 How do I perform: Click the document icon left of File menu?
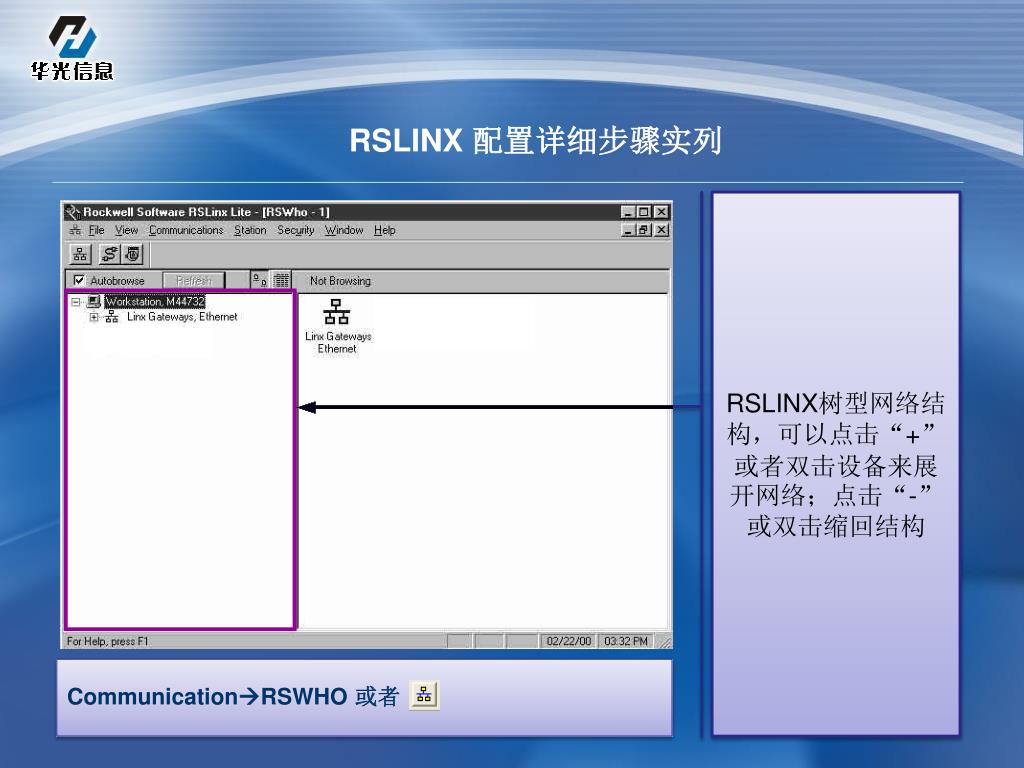(75, 230)
